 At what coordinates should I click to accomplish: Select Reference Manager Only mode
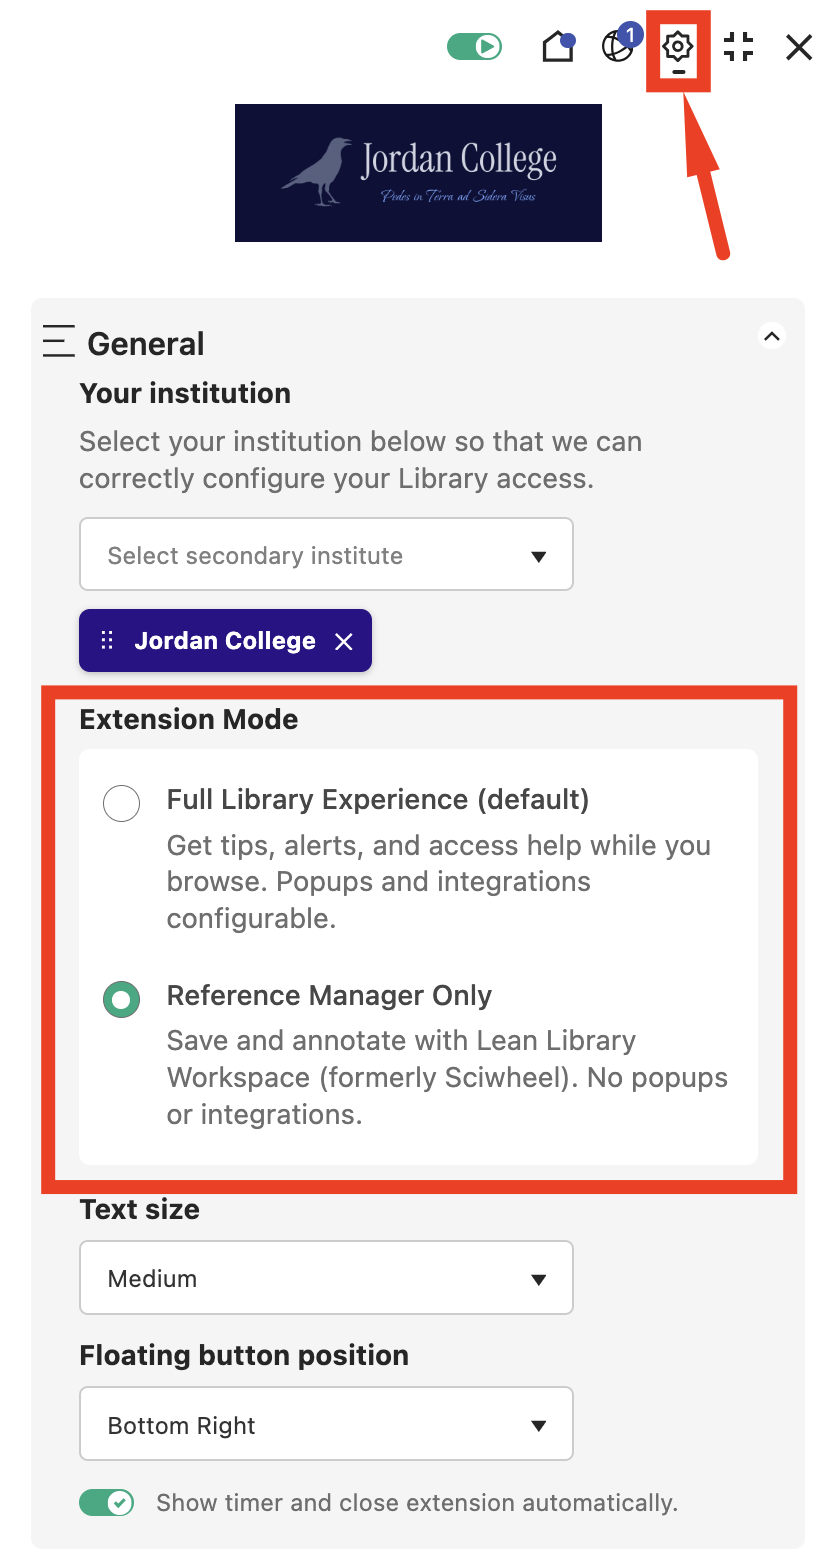(x=121, y=999)
